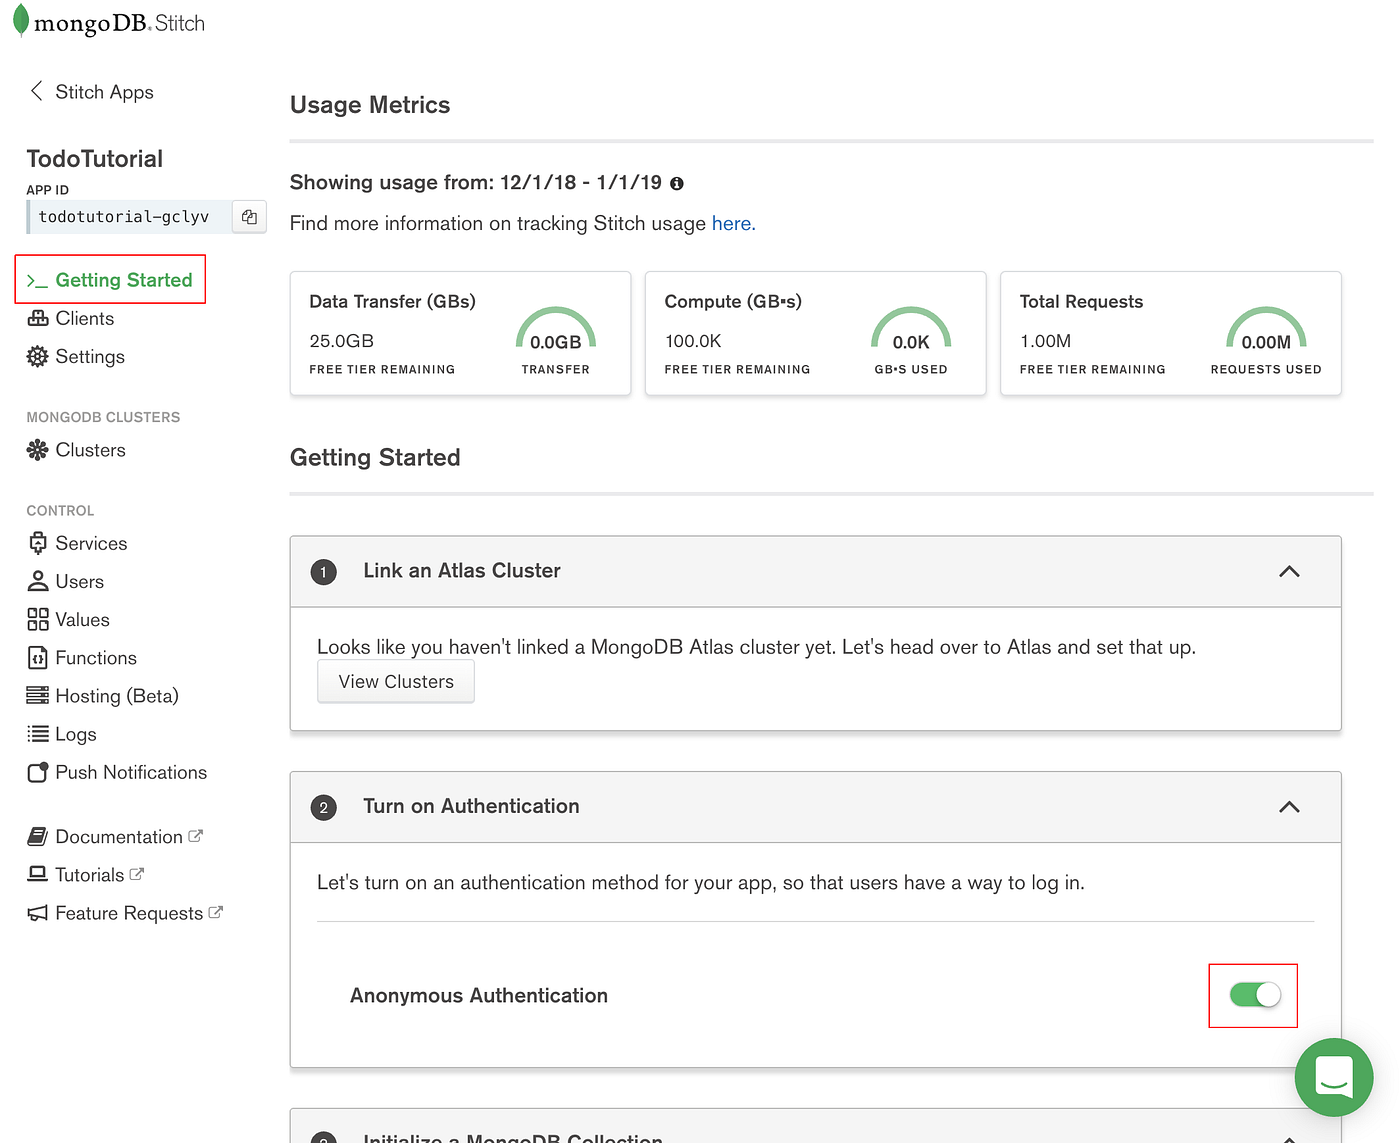Open the Functions menu item

point(95,658)
